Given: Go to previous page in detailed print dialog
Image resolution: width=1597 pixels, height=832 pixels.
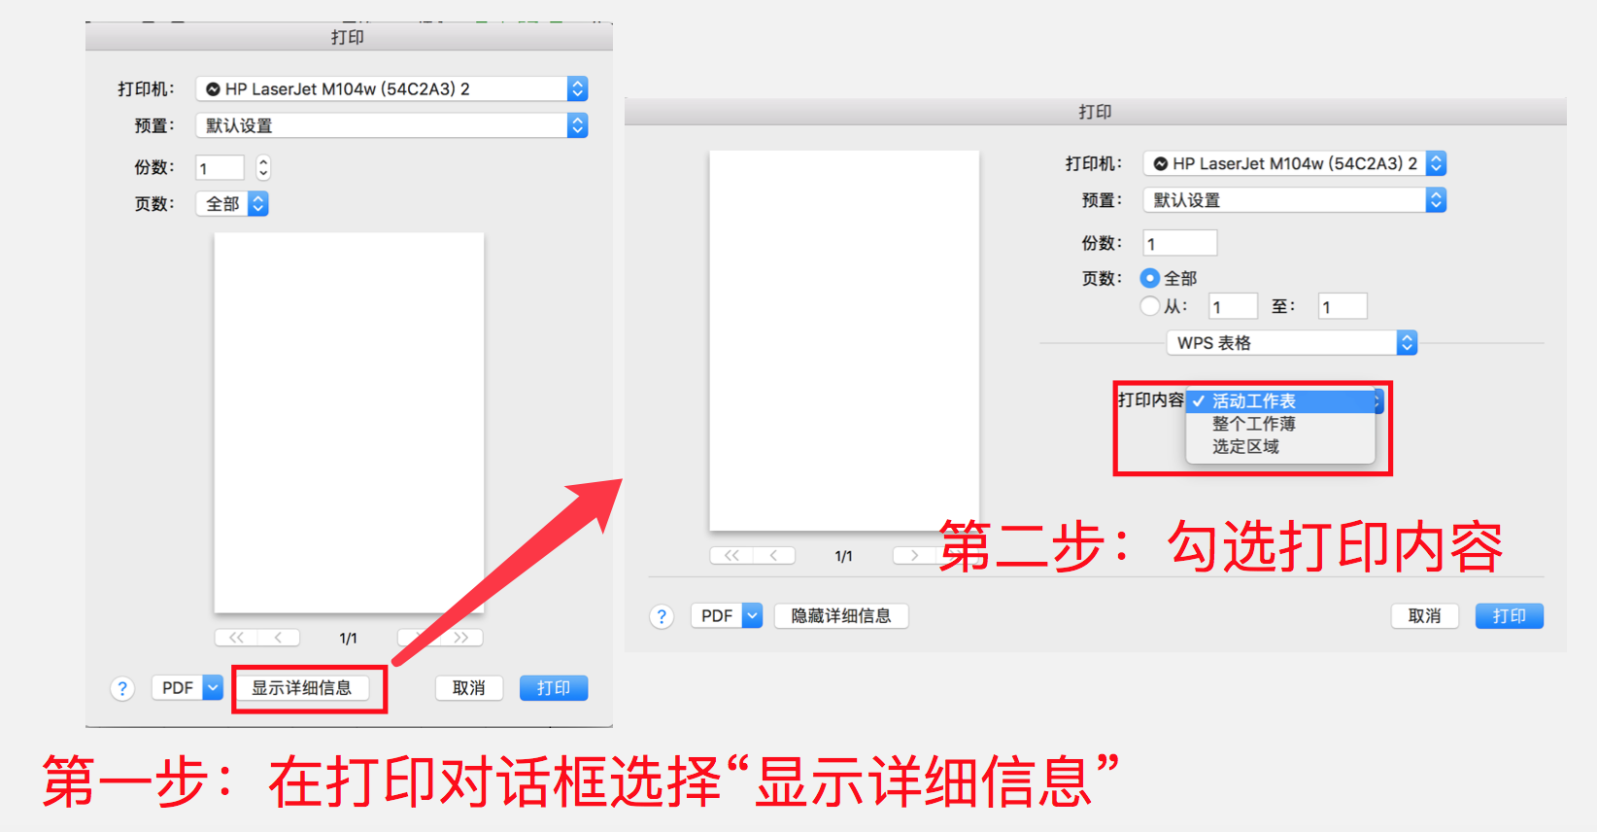Looking at the screenshot, I should pyautogui.click(x=773, y=555).
